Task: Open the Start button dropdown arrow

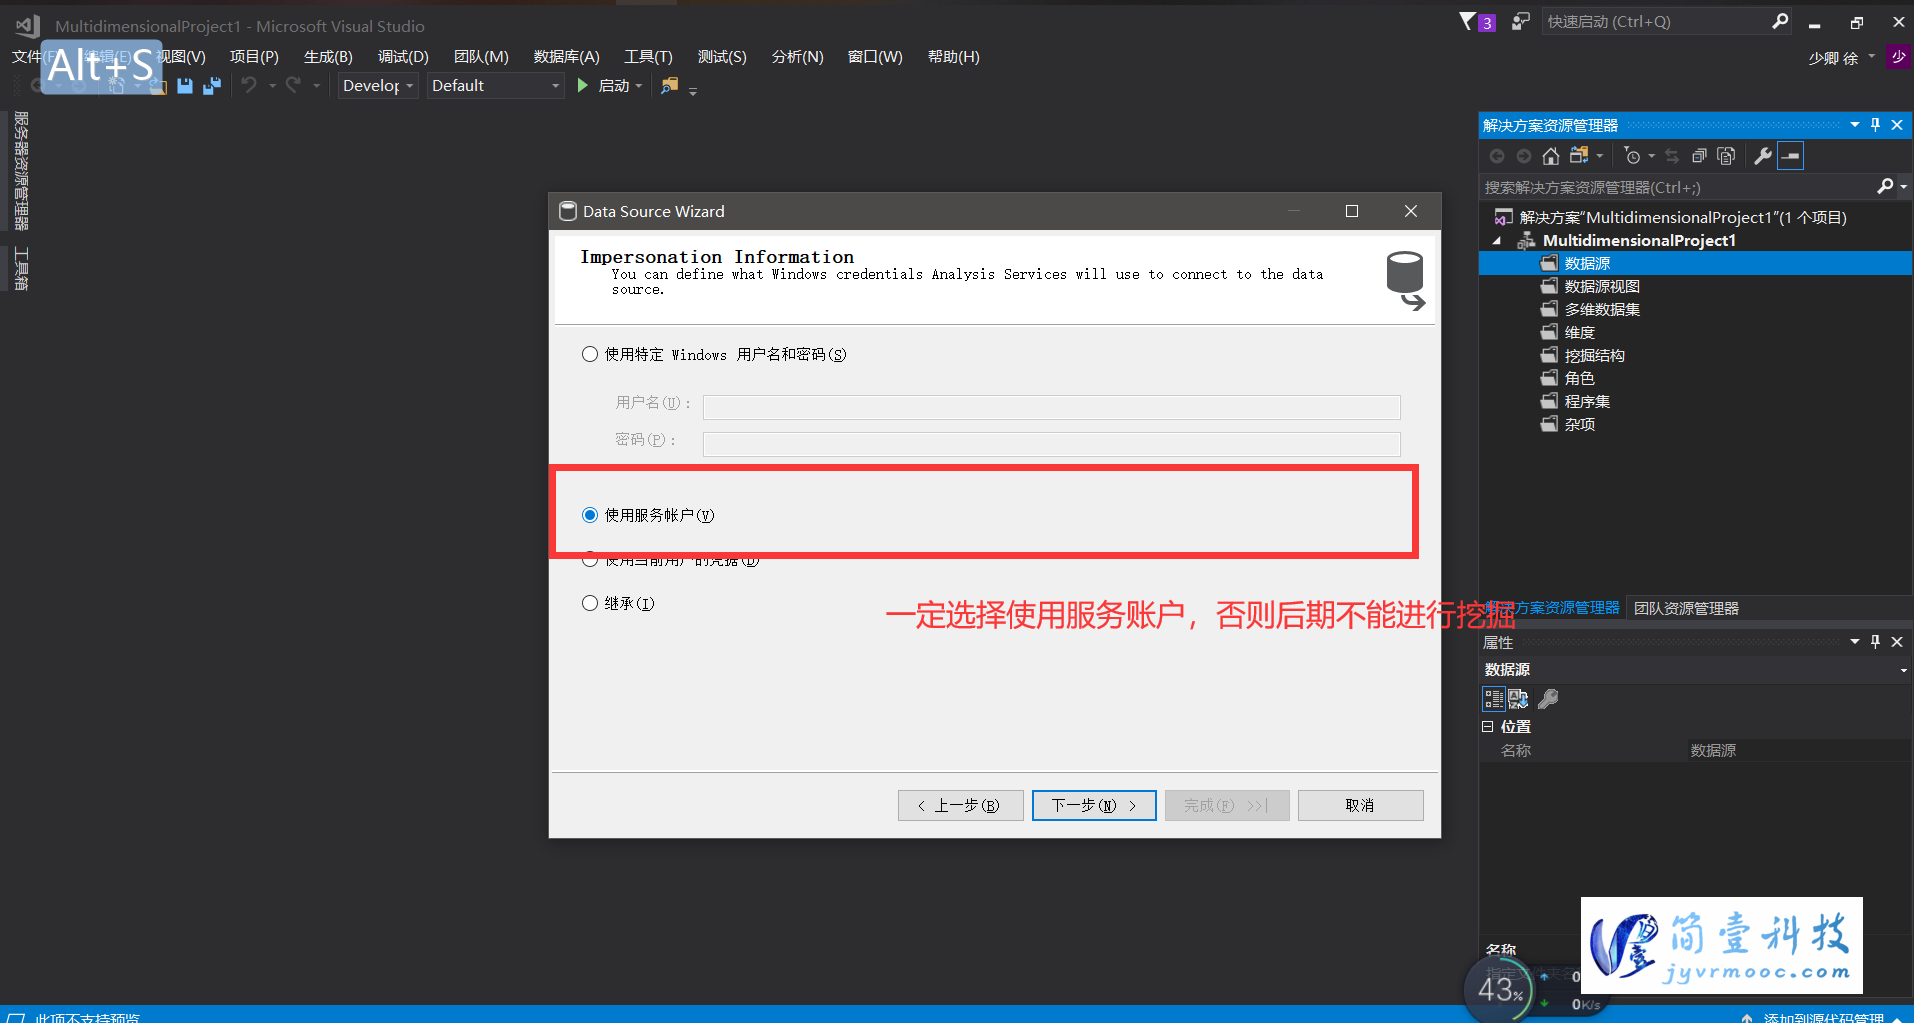Action: (x=639, y=86)
